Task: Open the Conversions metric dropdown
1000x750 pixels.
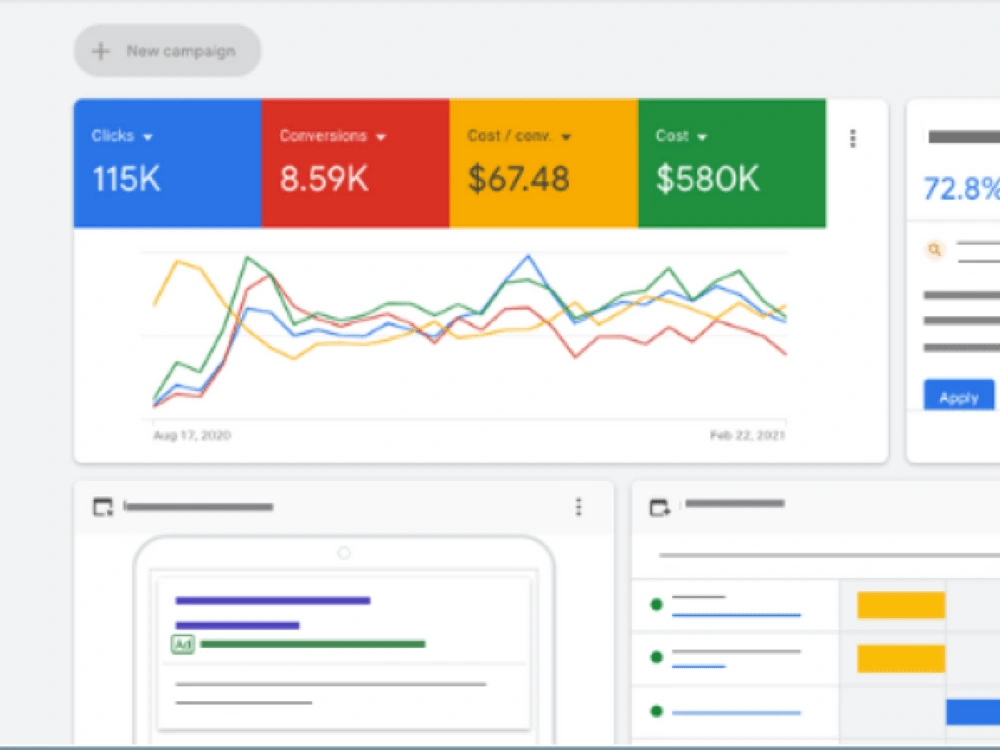Action: 381,137
